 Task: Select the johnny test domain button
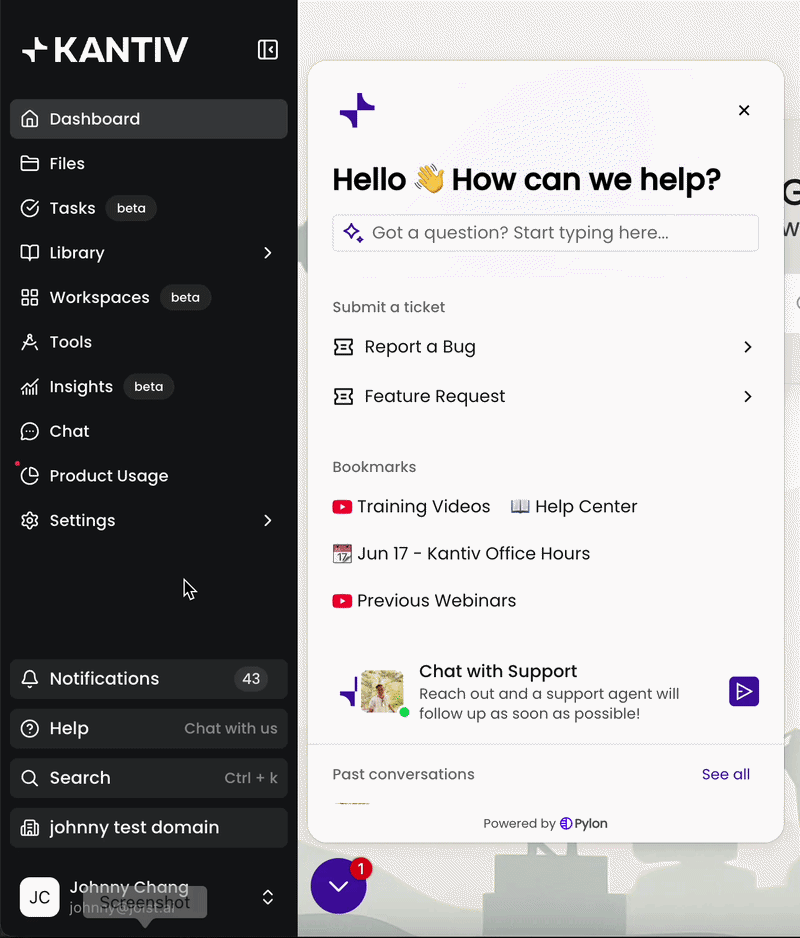click(x=149, y=828)
